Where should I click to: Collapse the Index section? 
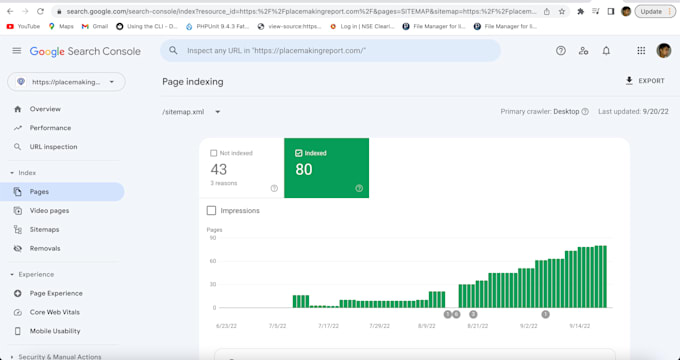(x=23, y=173)
